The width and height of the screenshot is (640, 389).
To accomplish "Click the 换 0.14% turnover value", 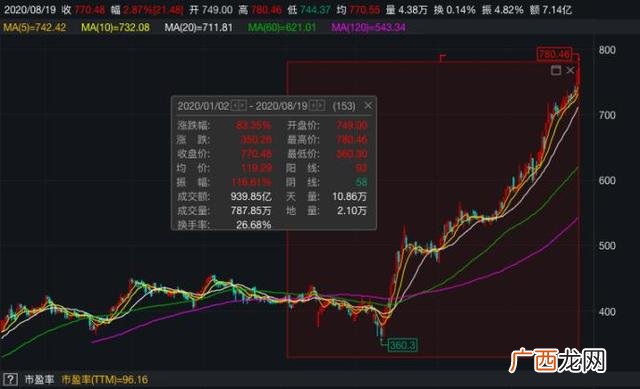I will (454, 9).
